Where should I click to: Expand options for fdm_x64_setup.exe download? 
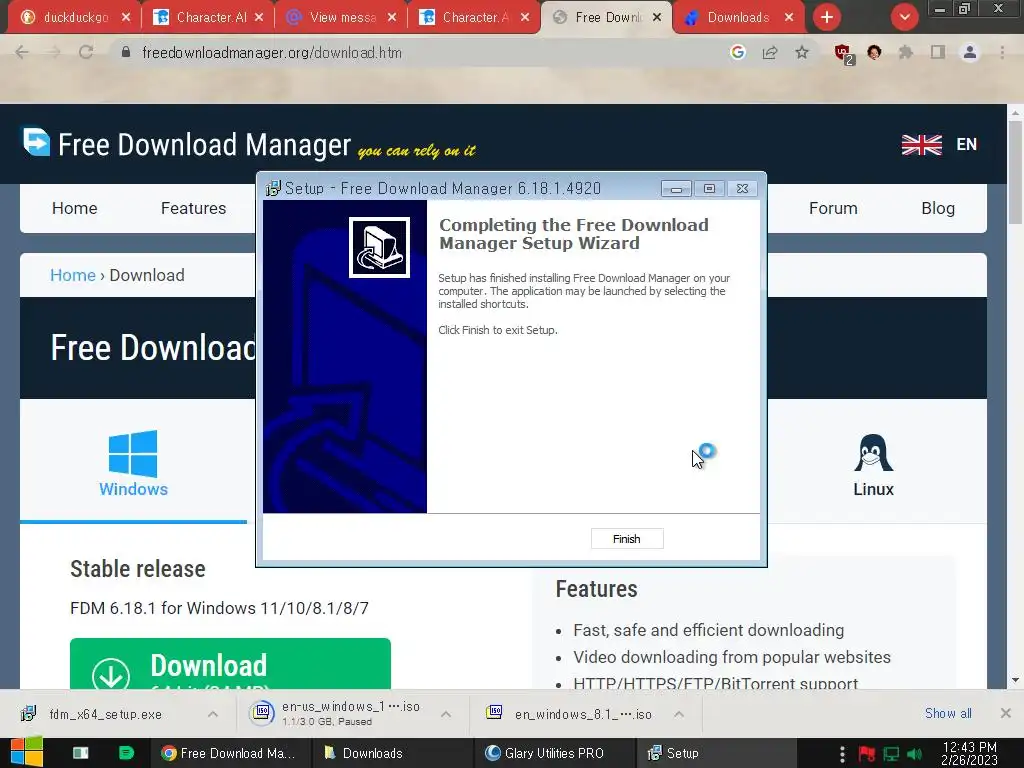[x=213, y=714]
